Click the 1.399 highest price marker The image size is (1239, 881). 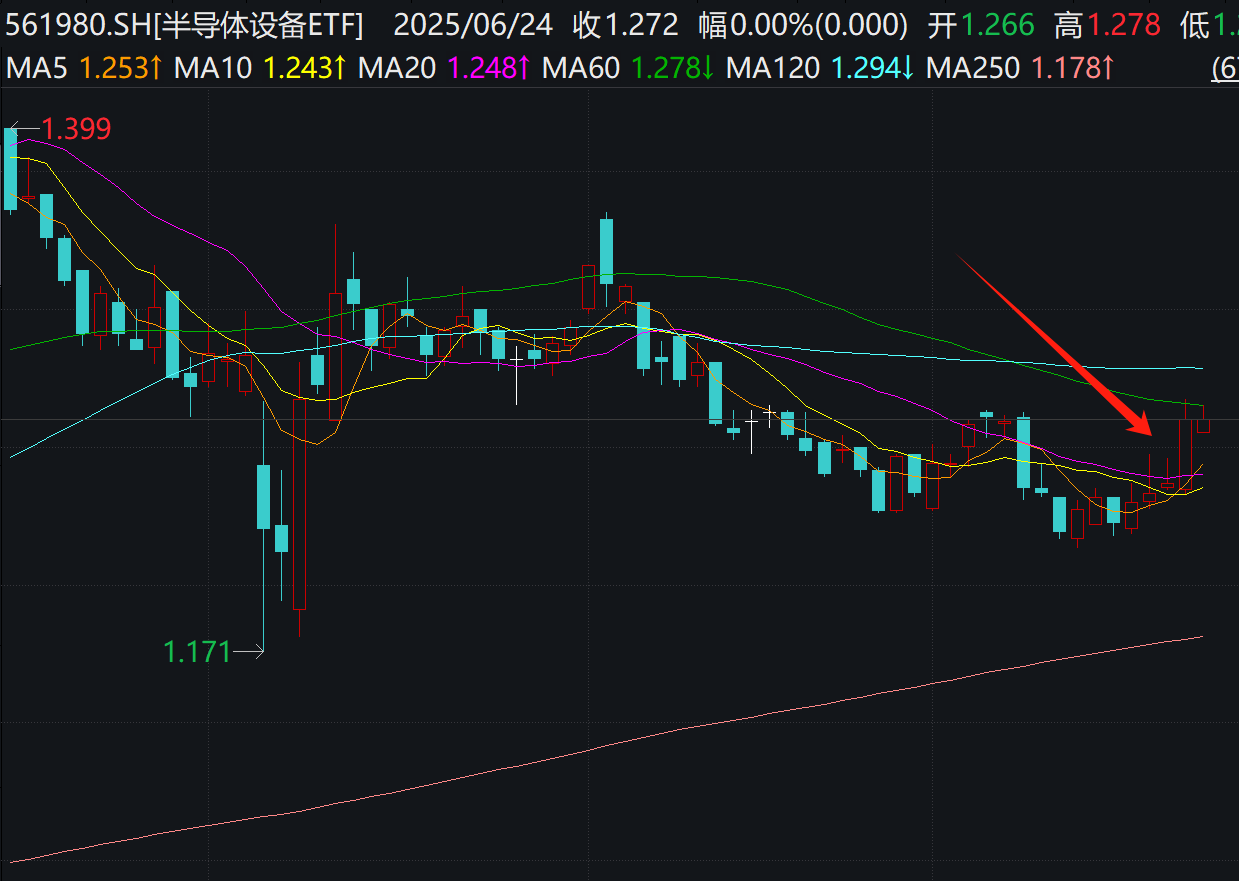coord(76,129)
